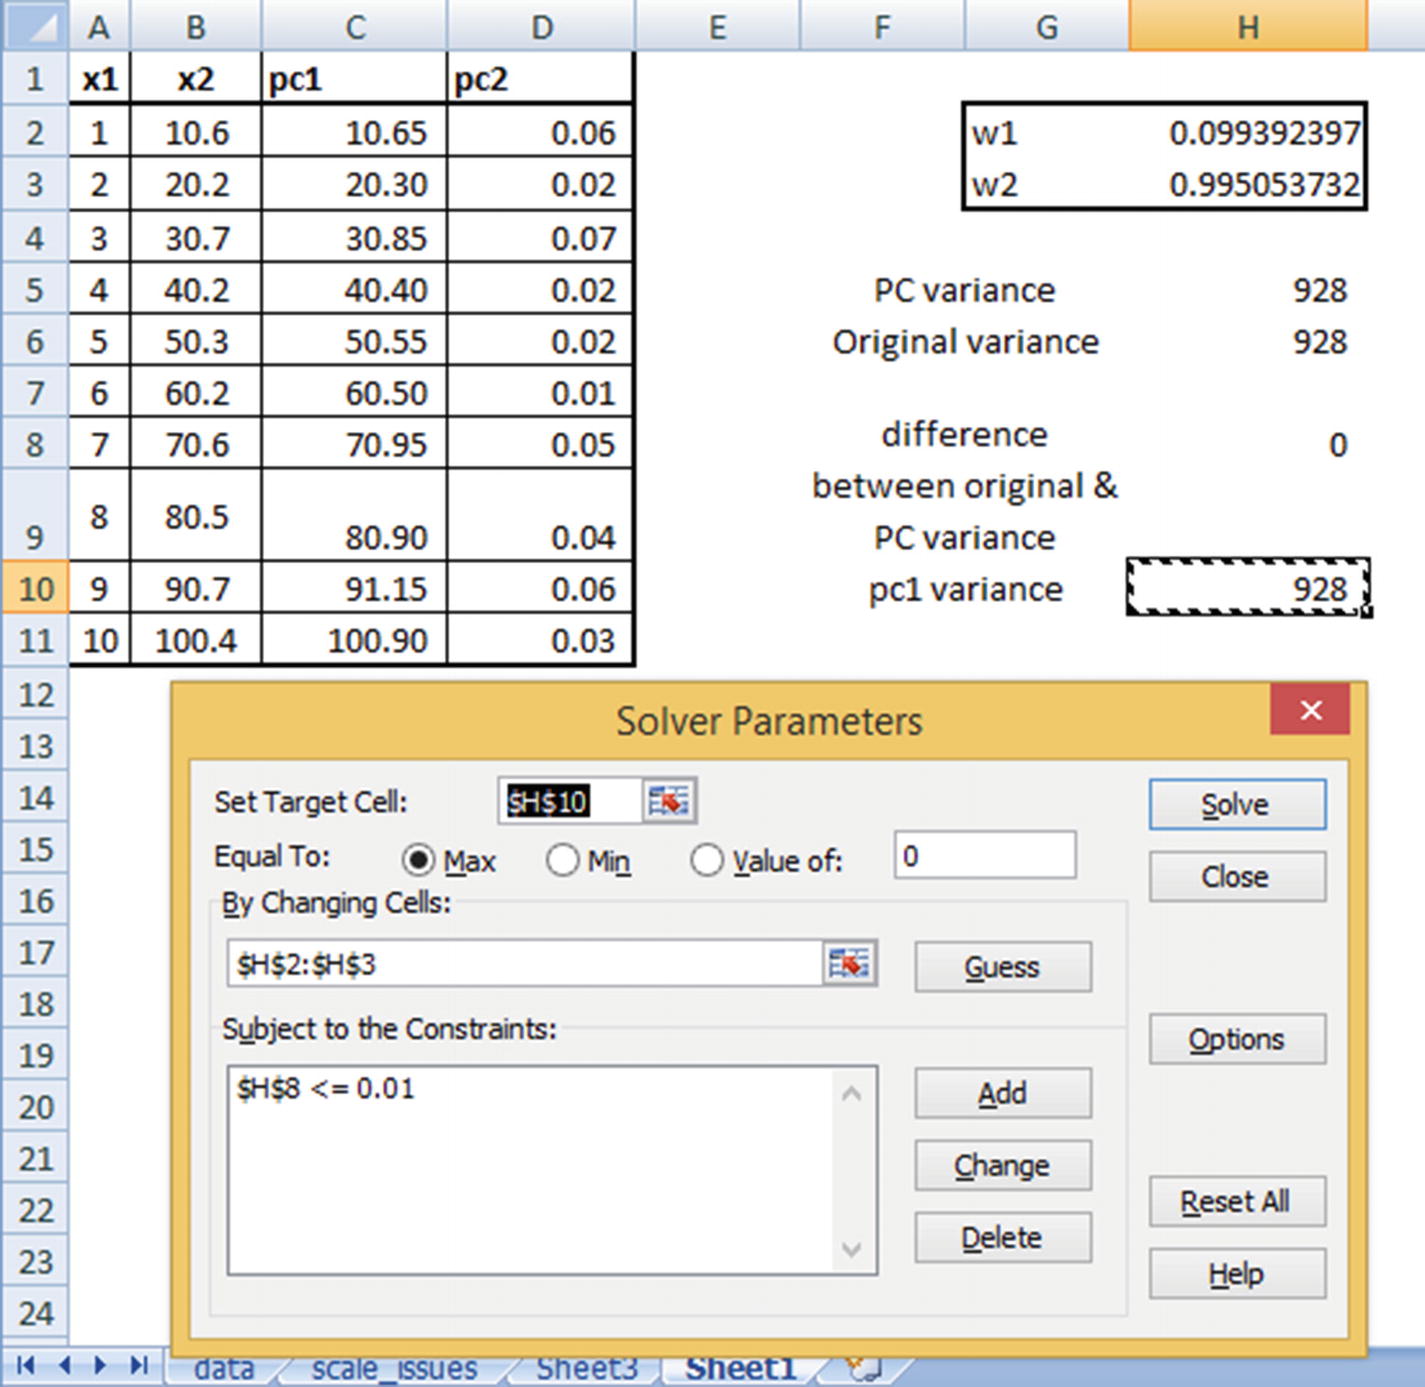The width and height of the screenshot is (1425, 1387).
Task: Click the Change constraint button
Action: (x=1003, y=1165)
